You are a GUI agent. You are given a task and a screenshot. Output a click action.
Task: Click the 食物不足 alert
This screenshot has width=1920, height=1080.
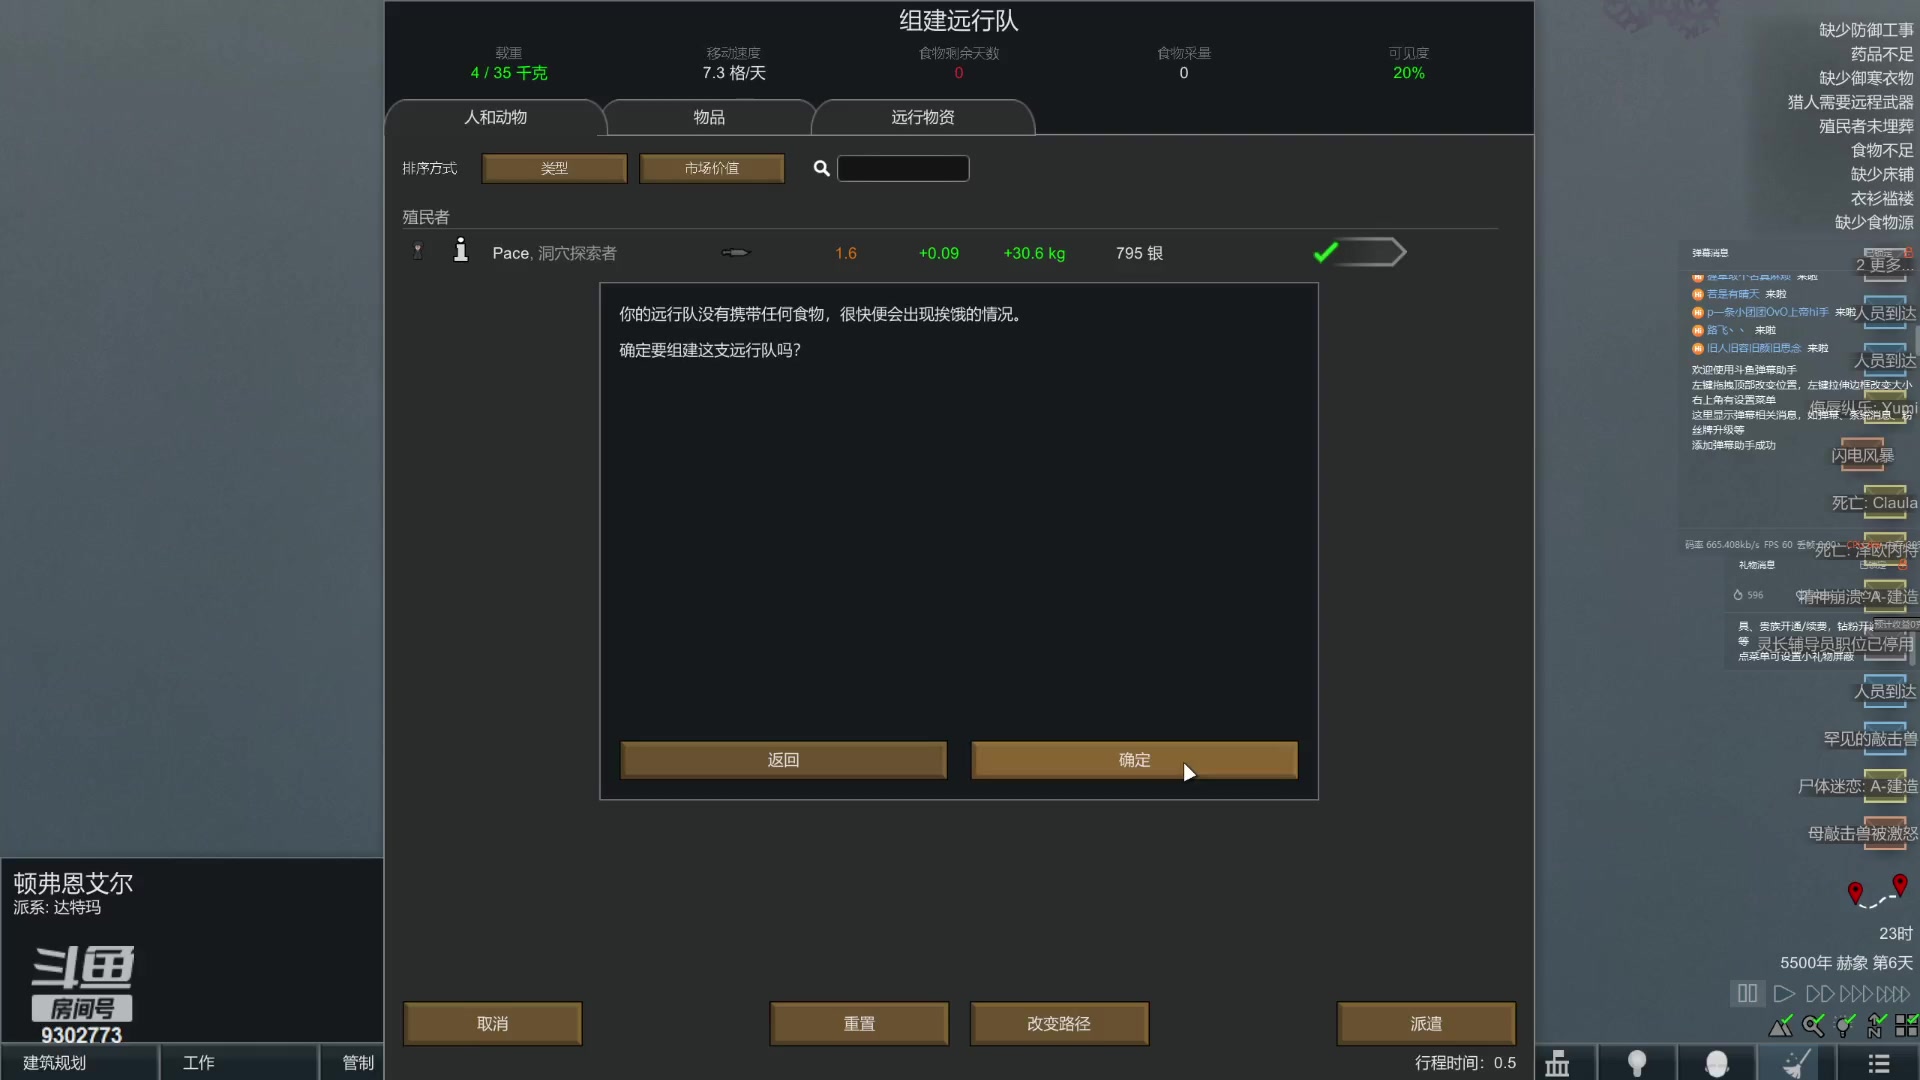click(x=1882, y=150)
